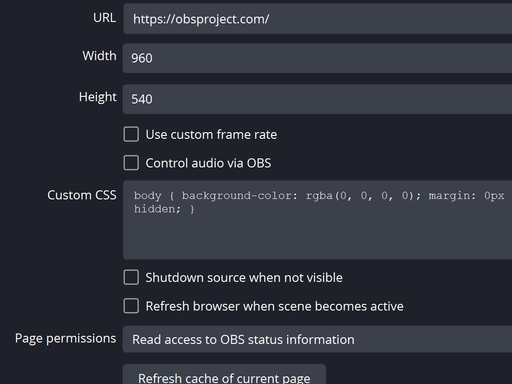Click inside the Custom CSS text area

318,220
